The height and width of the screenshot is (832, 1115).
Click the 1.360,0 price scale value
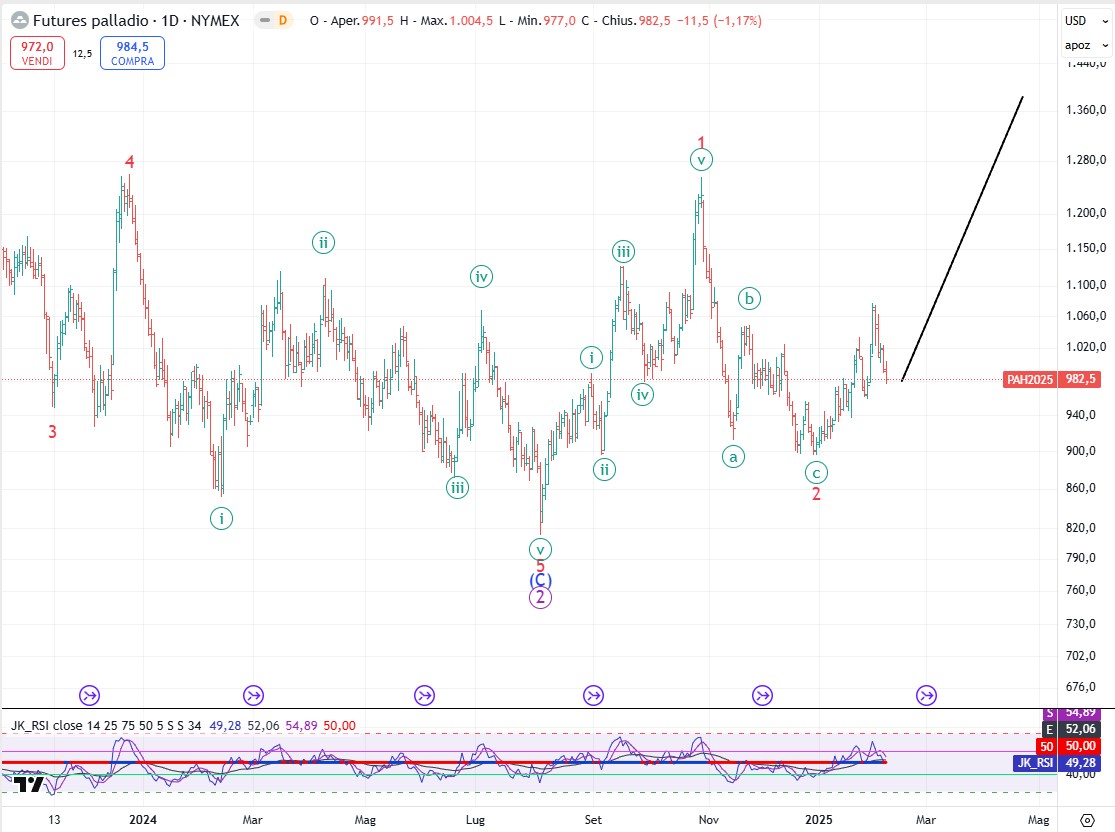[1086, 110]
